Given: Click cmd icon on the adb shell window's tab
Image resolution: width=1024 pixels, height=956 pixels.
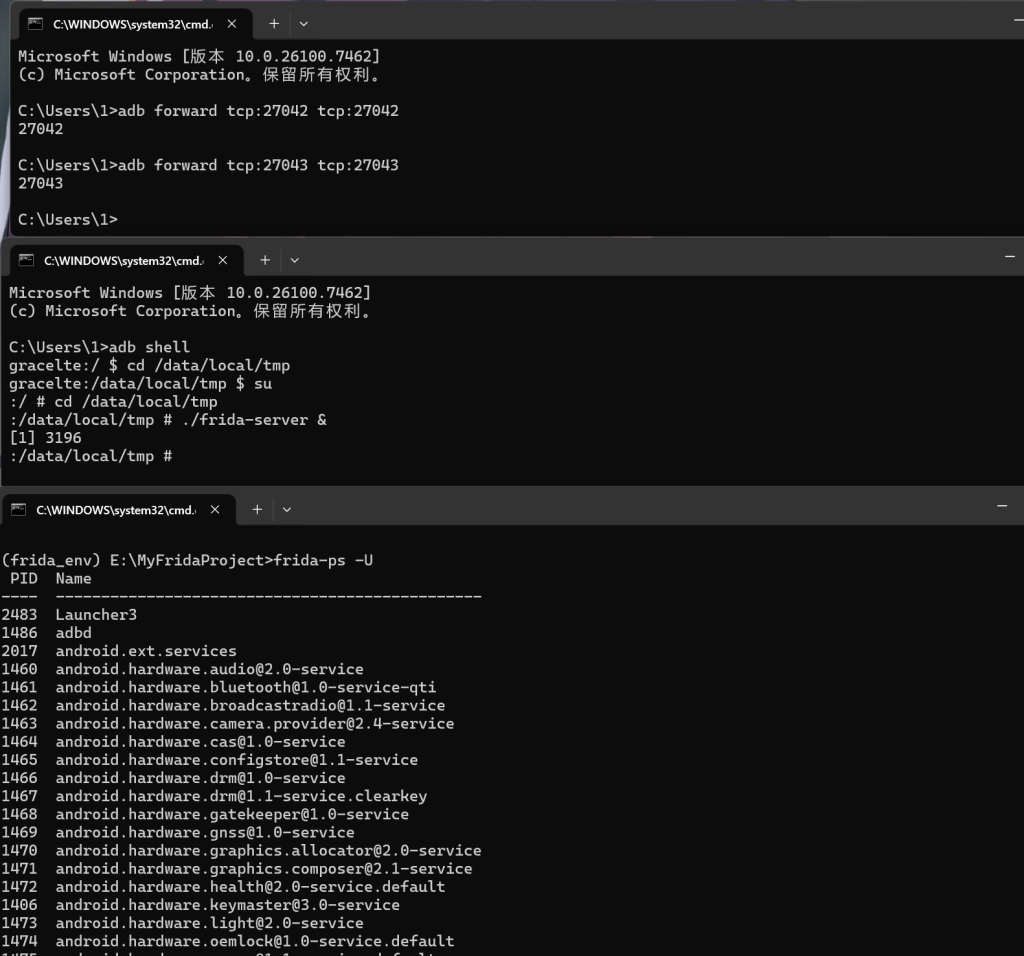Looking at the screenshot, I should pos(26,260).
